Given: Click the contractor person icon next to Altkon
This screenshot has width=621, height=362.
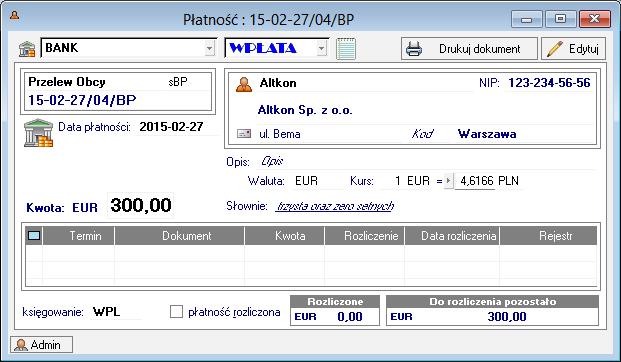Looking at the screenshot, I should pyautogui.click(x=244, y=84).
